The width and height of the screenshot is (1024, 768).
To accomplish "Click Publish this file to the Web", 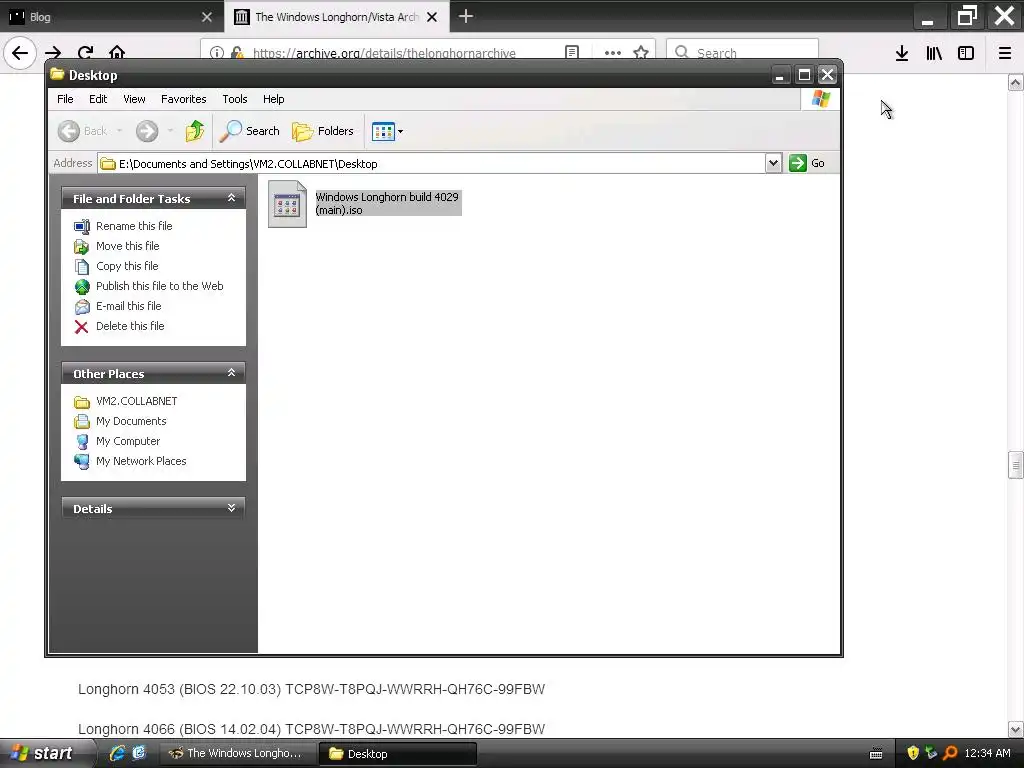I will click(159, 286).
